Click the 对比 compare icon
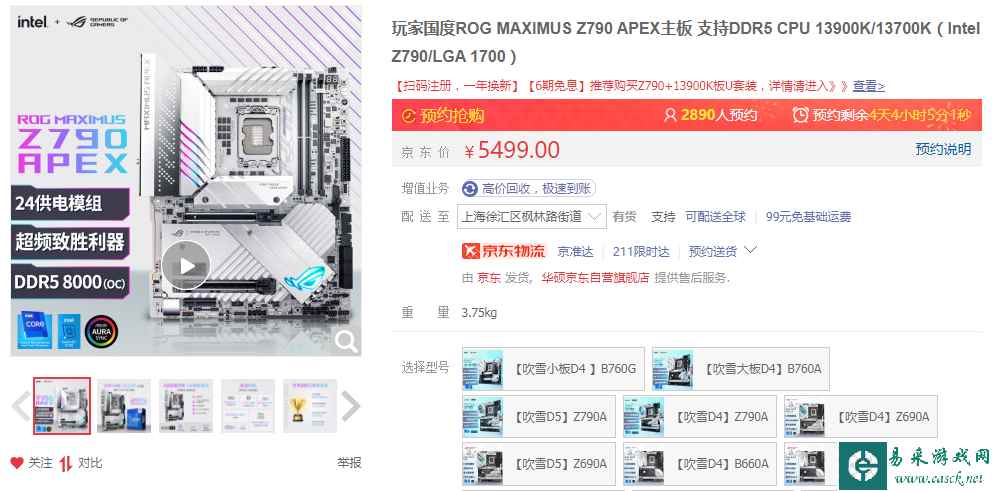The height and width of the screenshot is (491, 992). [x=66, y=463]
